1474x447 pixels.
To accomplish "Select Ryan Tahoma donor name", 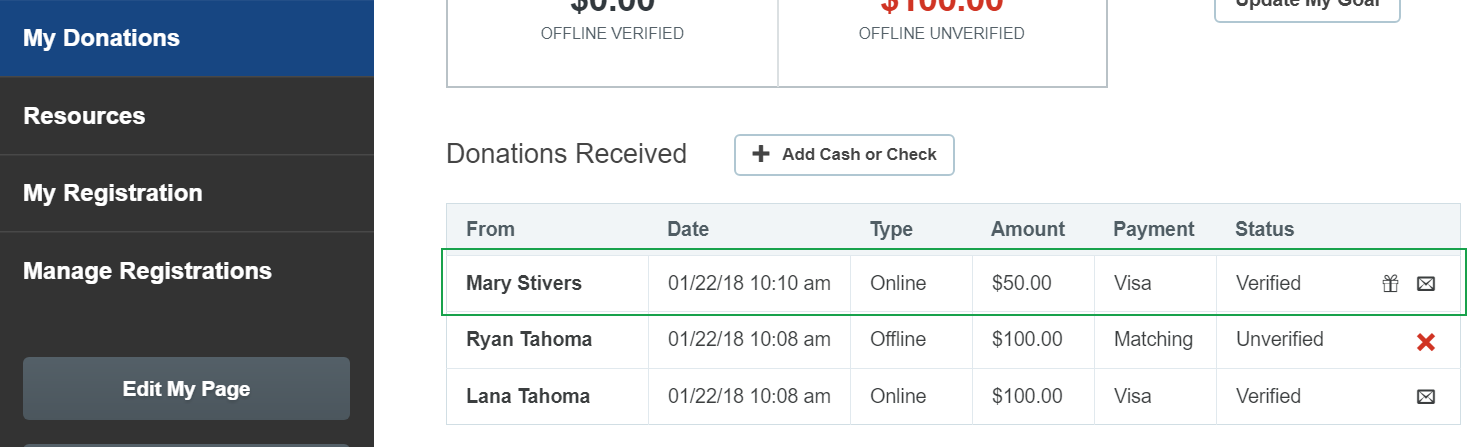I will pyautogui.click(x=529, y=340).
